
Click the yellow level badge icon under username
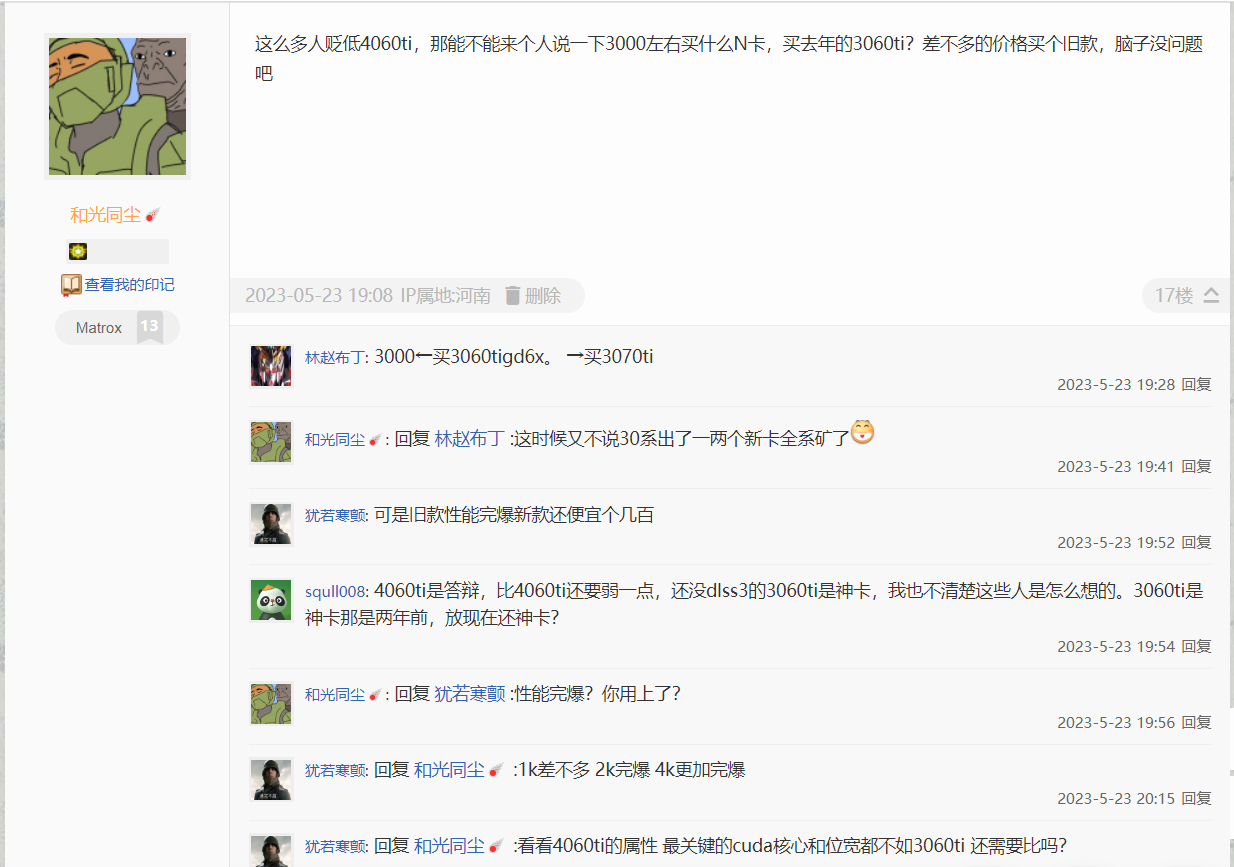click(78, 251)
